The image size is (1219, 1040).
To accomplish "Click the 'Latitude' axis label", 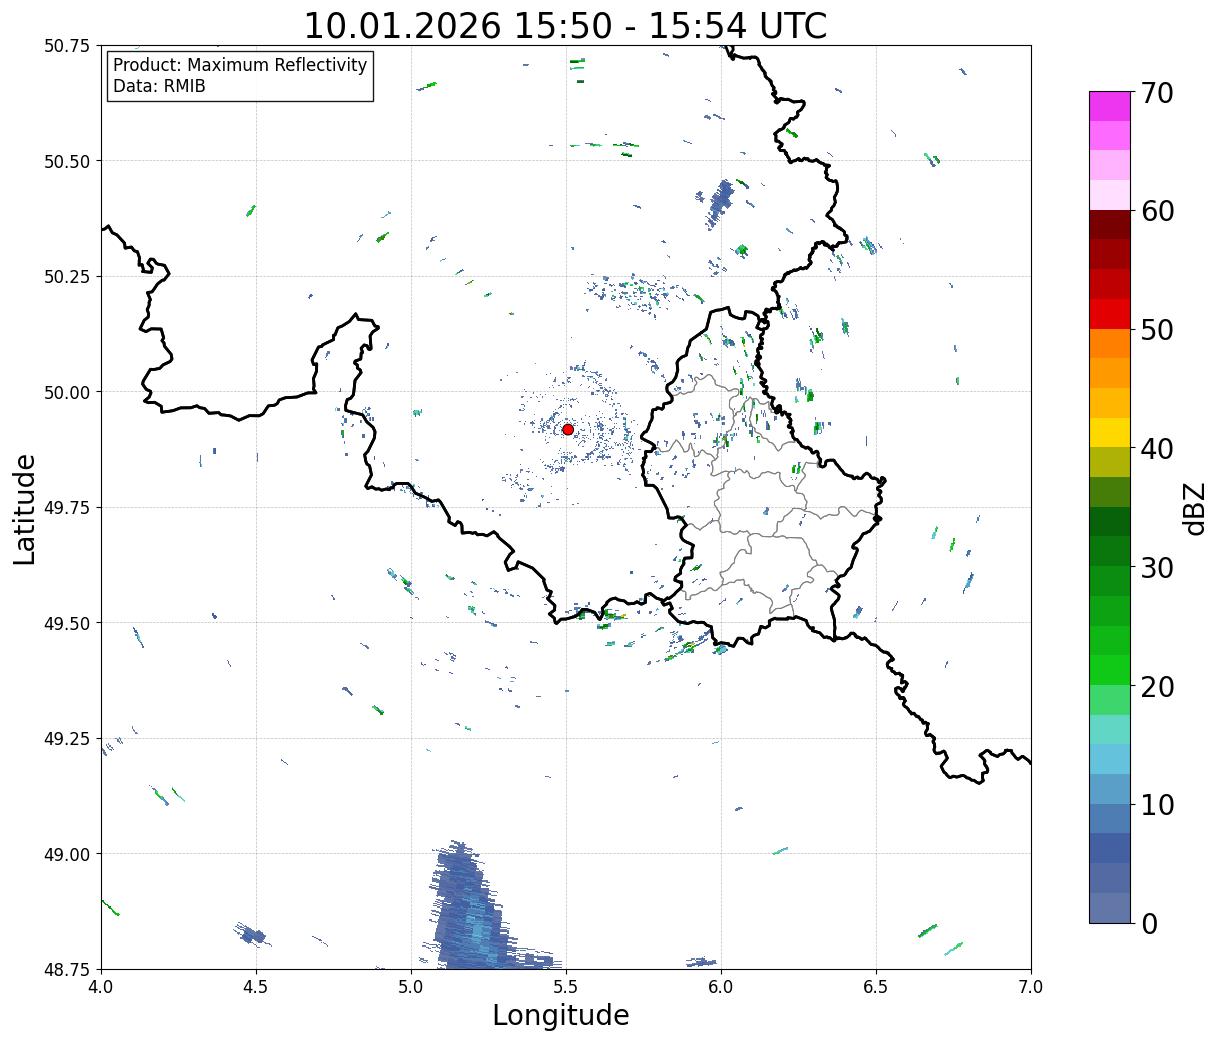I will coord(25,508).
